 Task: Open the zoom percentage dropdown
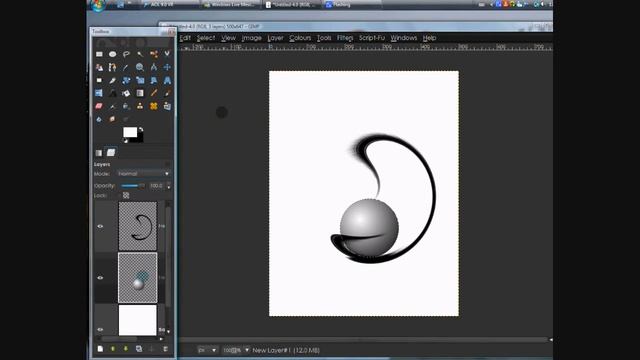coord(247,350)
